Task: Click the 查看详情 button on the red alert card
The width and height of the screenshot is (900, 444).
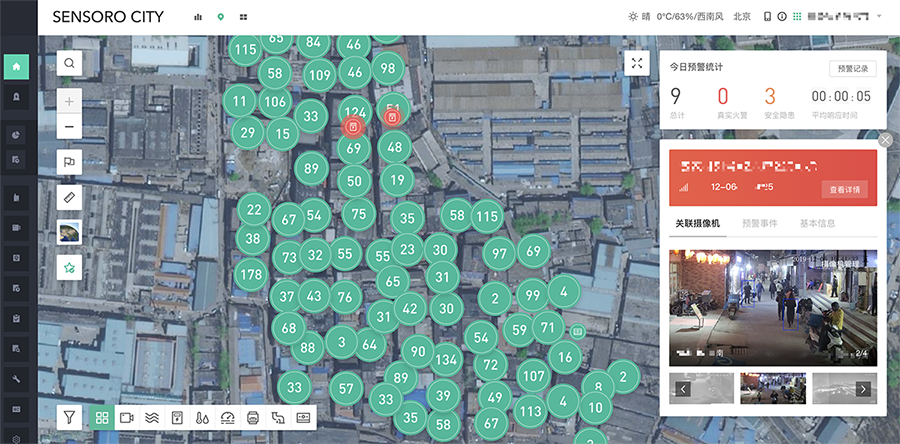Action: tap(844, 189)
